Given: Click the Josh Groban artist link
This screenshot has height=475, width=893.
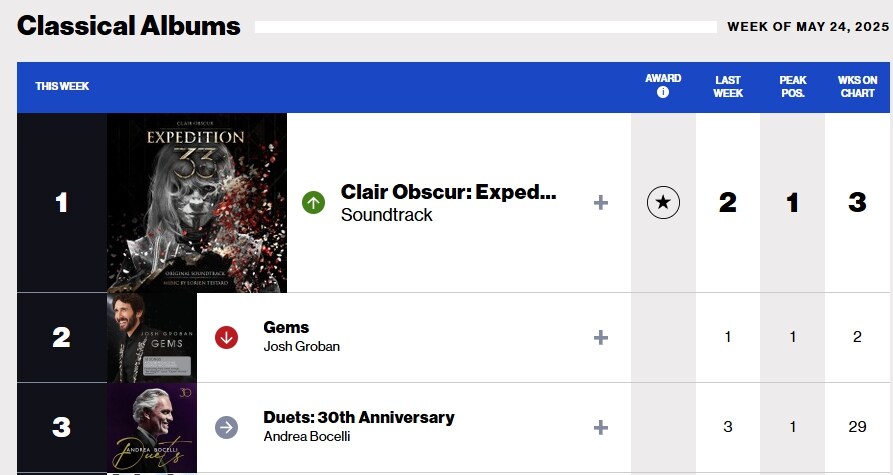Looking at the screenshot, I should click(301, 347).
